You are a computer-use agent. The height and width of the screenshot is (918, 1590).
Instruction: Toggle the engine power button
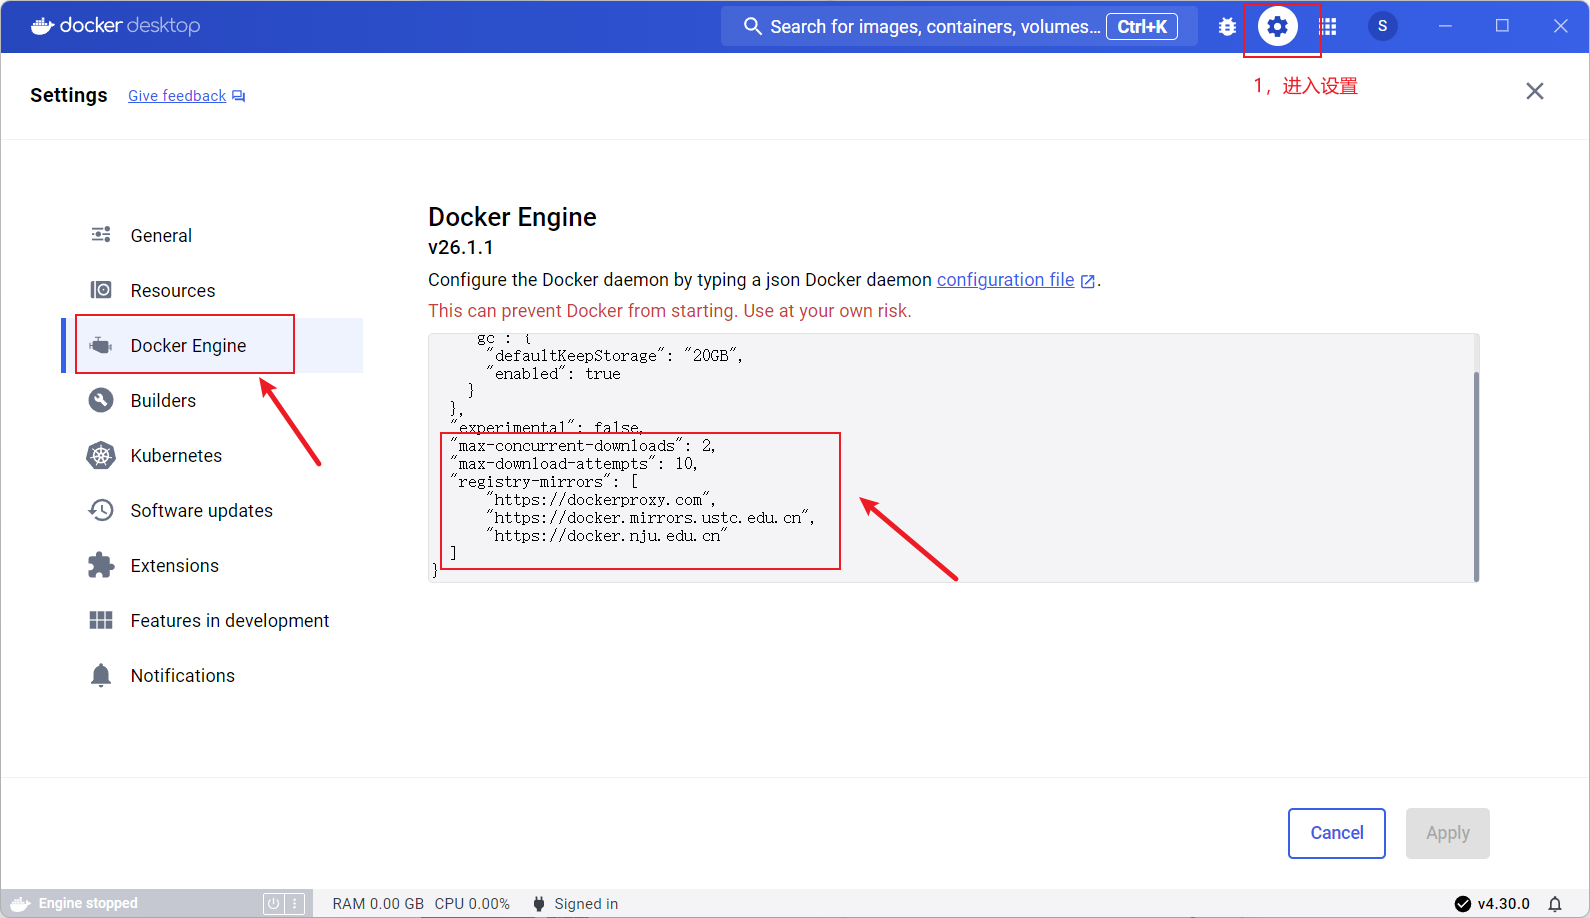[273, 904]
